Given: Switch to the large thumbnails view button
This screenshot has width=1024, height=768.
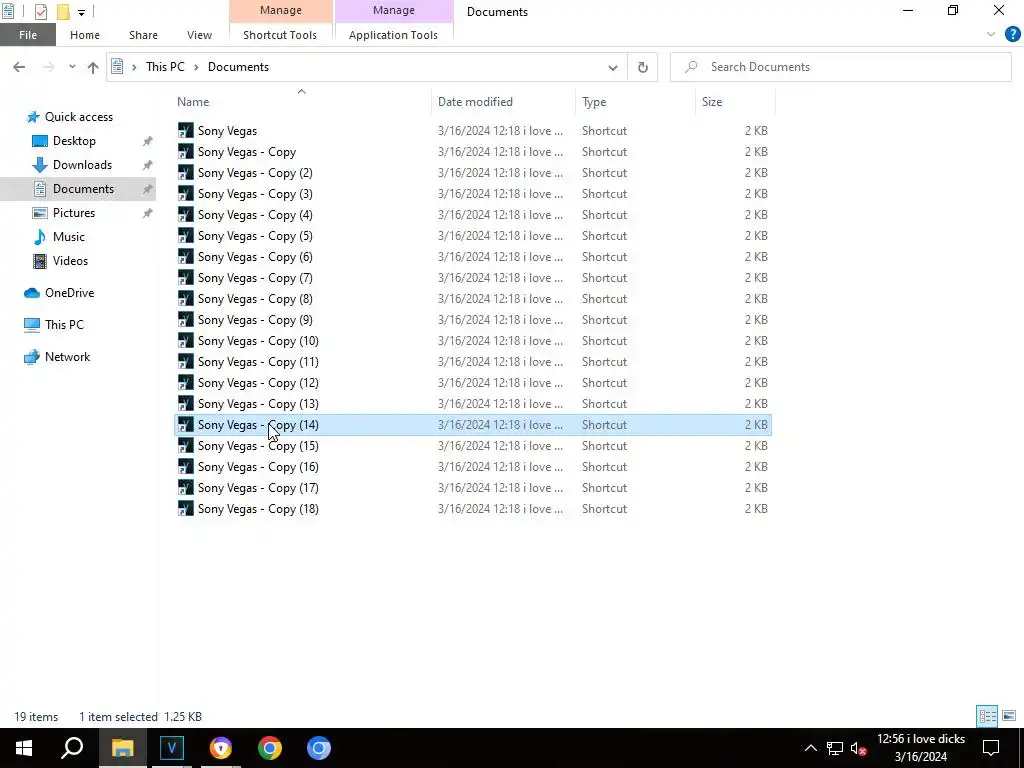Looking at the screenshot, I should pyautogui.click(x=1009, y=716).
